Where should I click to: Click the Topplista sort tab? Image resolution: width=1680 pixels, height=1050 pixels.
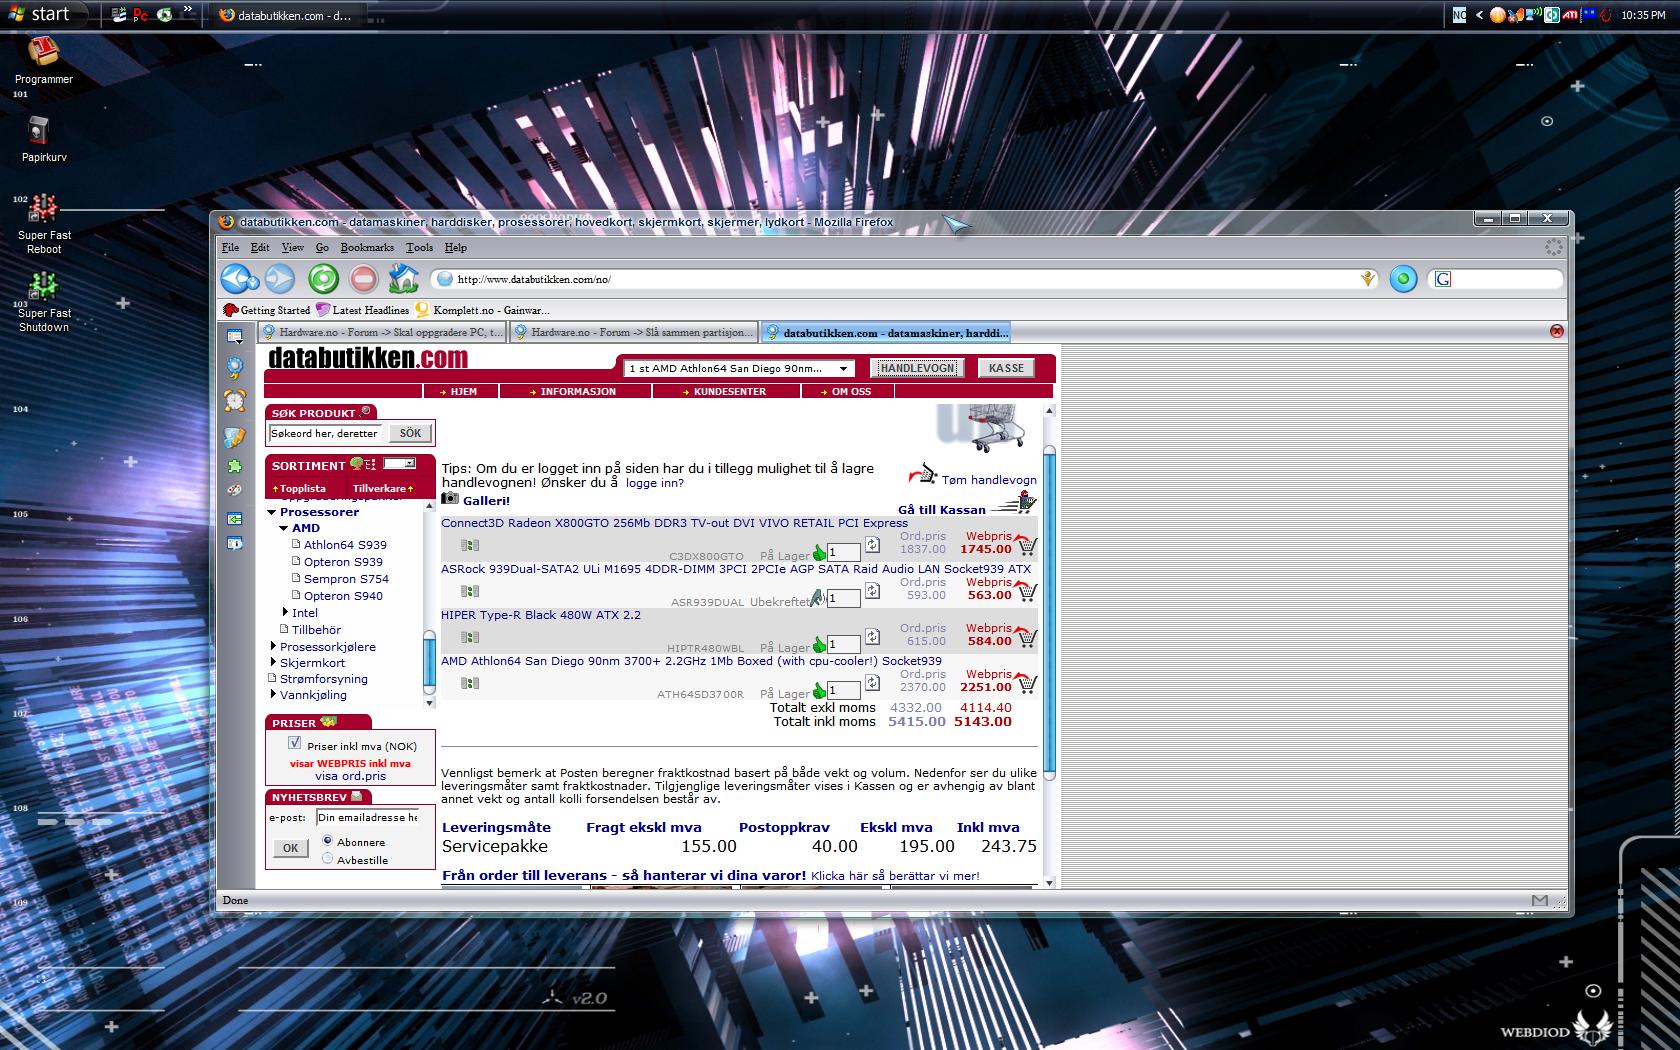[x=299, y=488]
